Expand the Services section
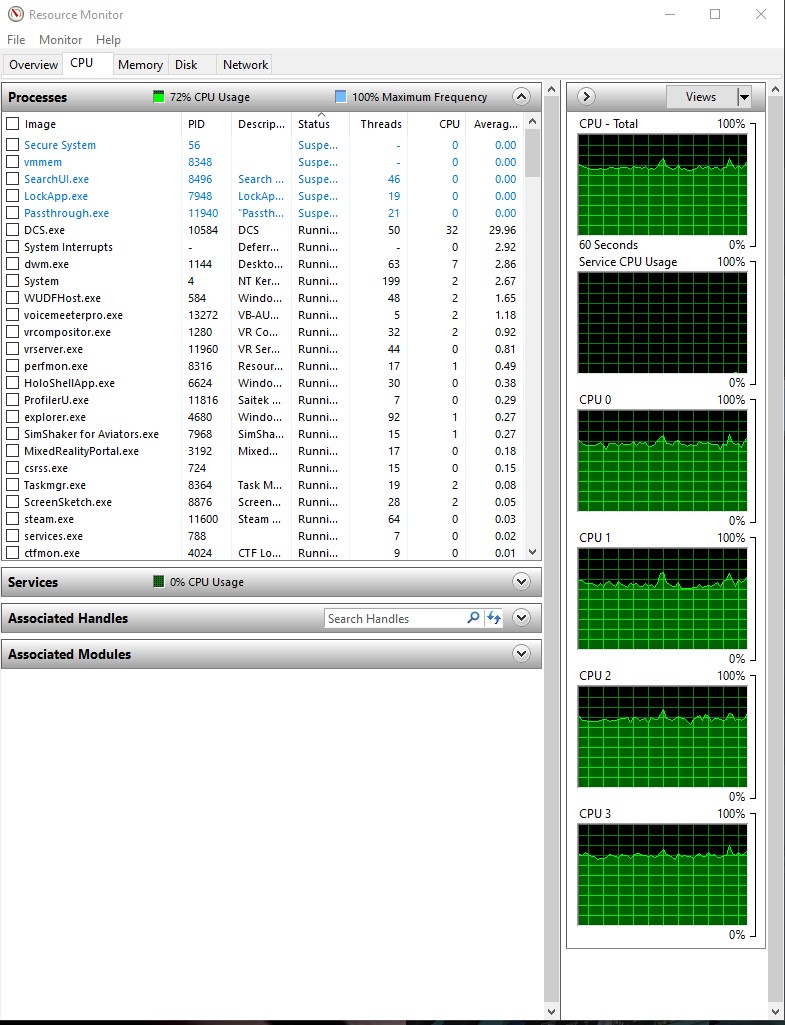This screenshot has width=785, height=1025. tap(521, 581)
